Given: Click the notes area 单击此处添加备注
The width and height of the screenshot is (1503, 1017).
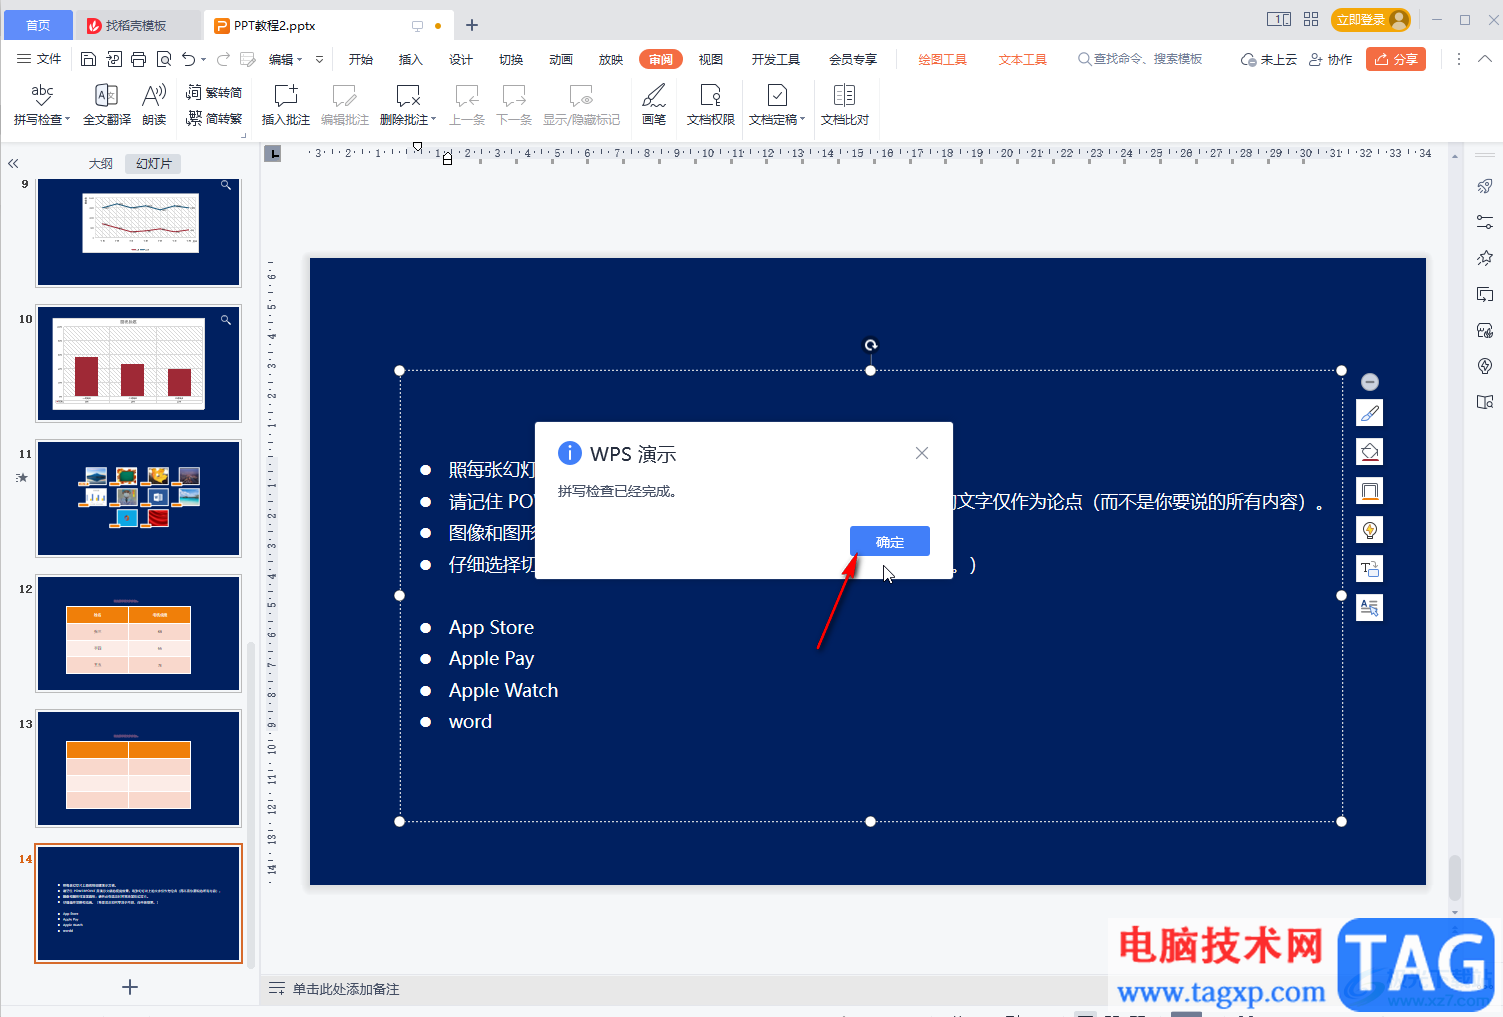Looking at the screenshot, I should tap(345, 989).
